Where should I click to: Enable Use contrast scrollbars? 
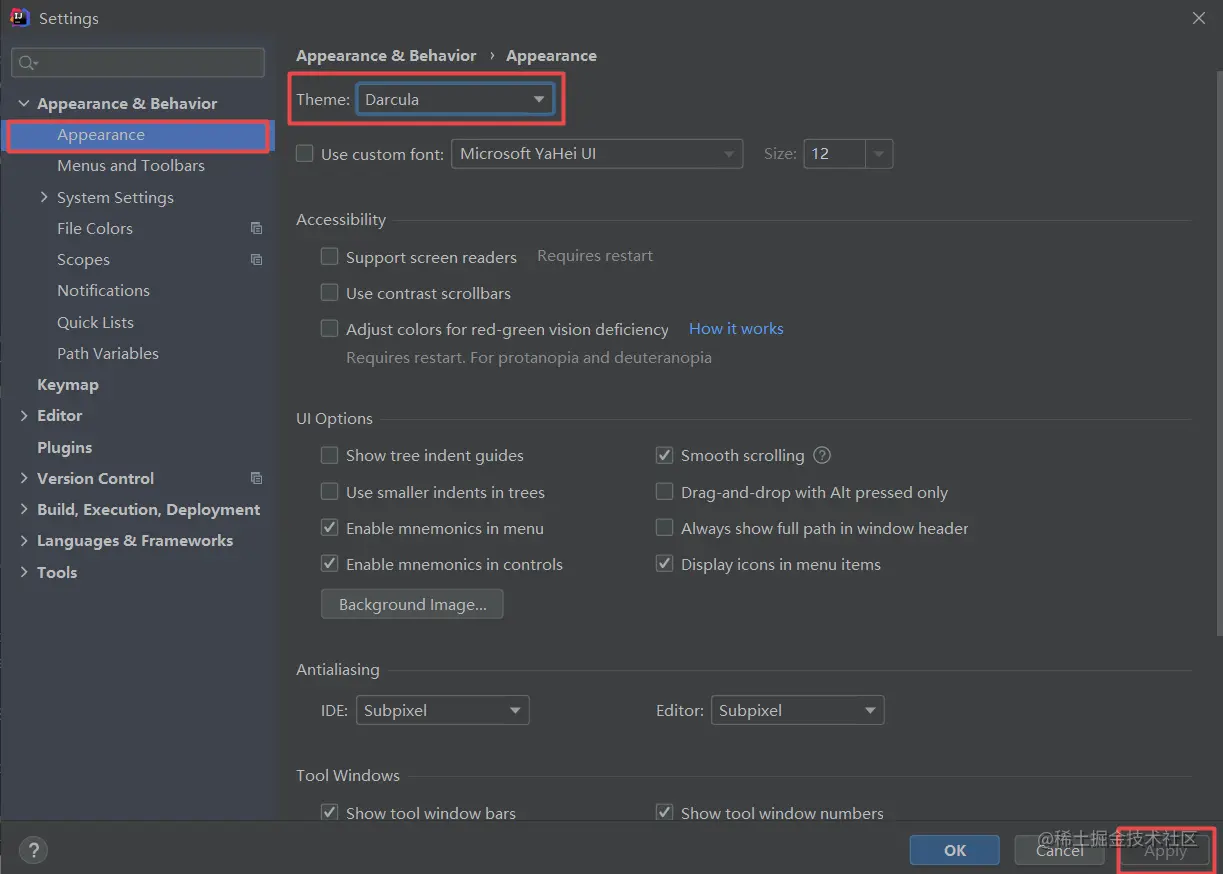[x=329, y=292]
